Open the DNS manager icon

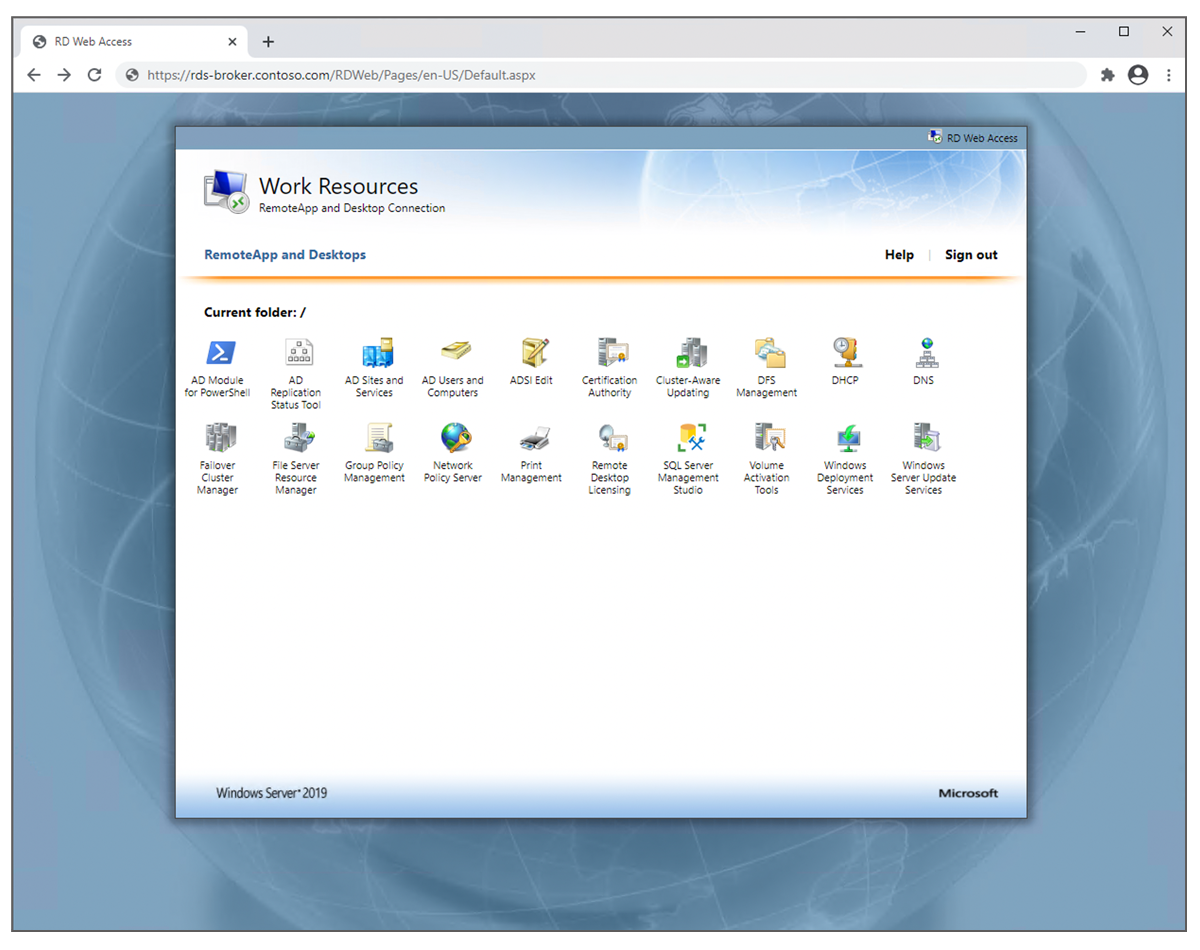(x=923, y=353)
